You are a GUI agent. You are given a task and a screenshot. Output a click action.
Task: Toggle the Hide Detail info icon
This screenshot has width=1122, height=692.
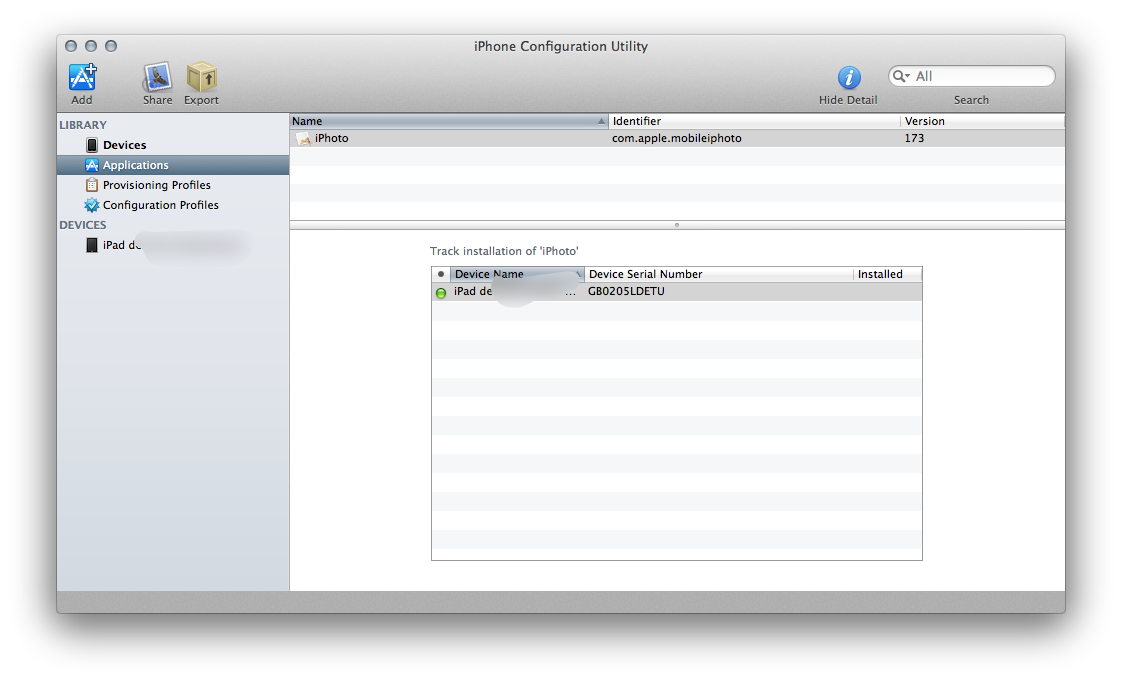[848, 78]
